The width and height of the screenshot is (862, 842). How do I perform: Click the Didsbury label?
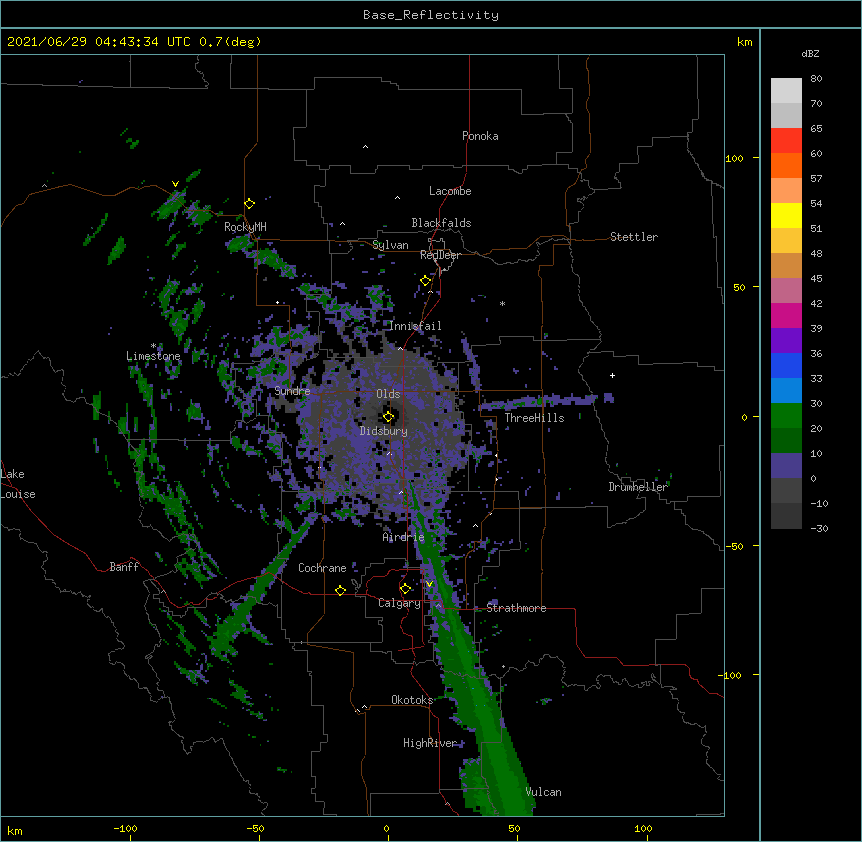coord(384,431)
